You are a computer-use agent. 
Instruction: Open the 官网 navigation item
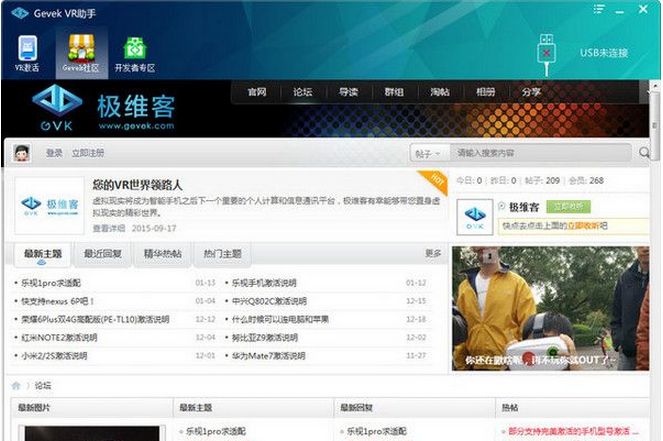click(257, 92)
